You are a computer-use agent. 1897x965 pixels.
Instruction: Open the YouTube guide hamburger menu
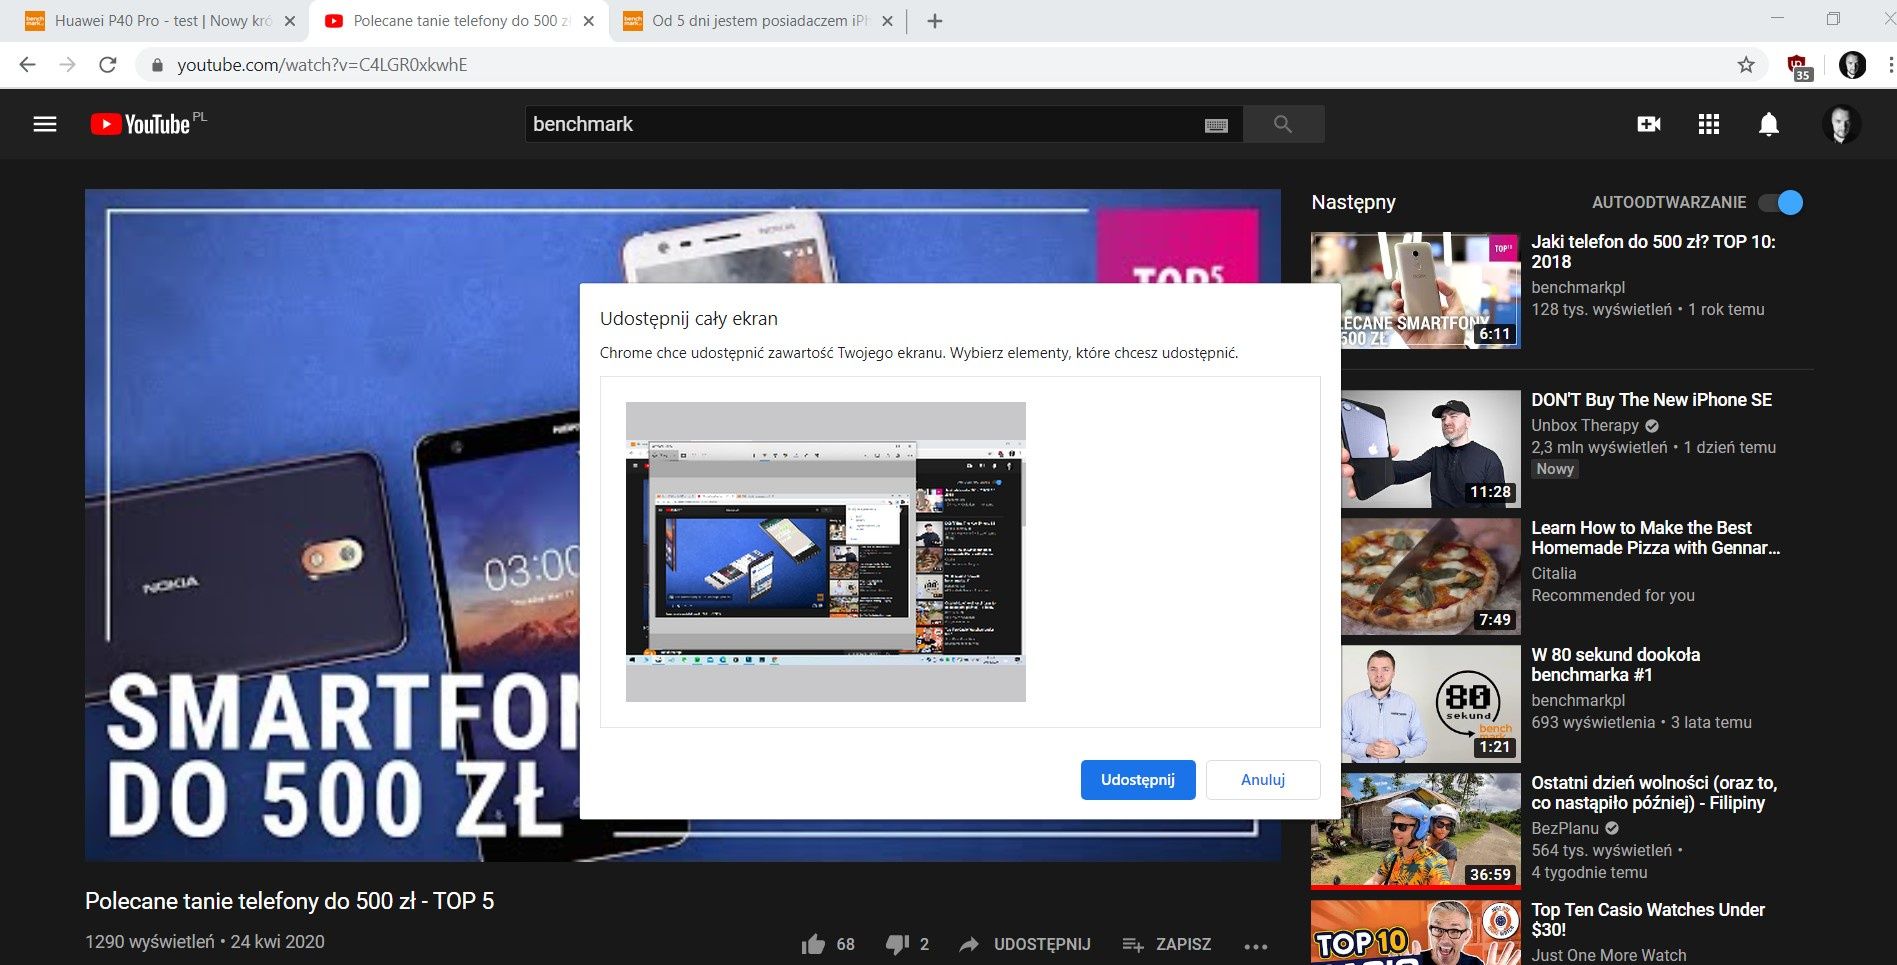click(x=45, y=124)
